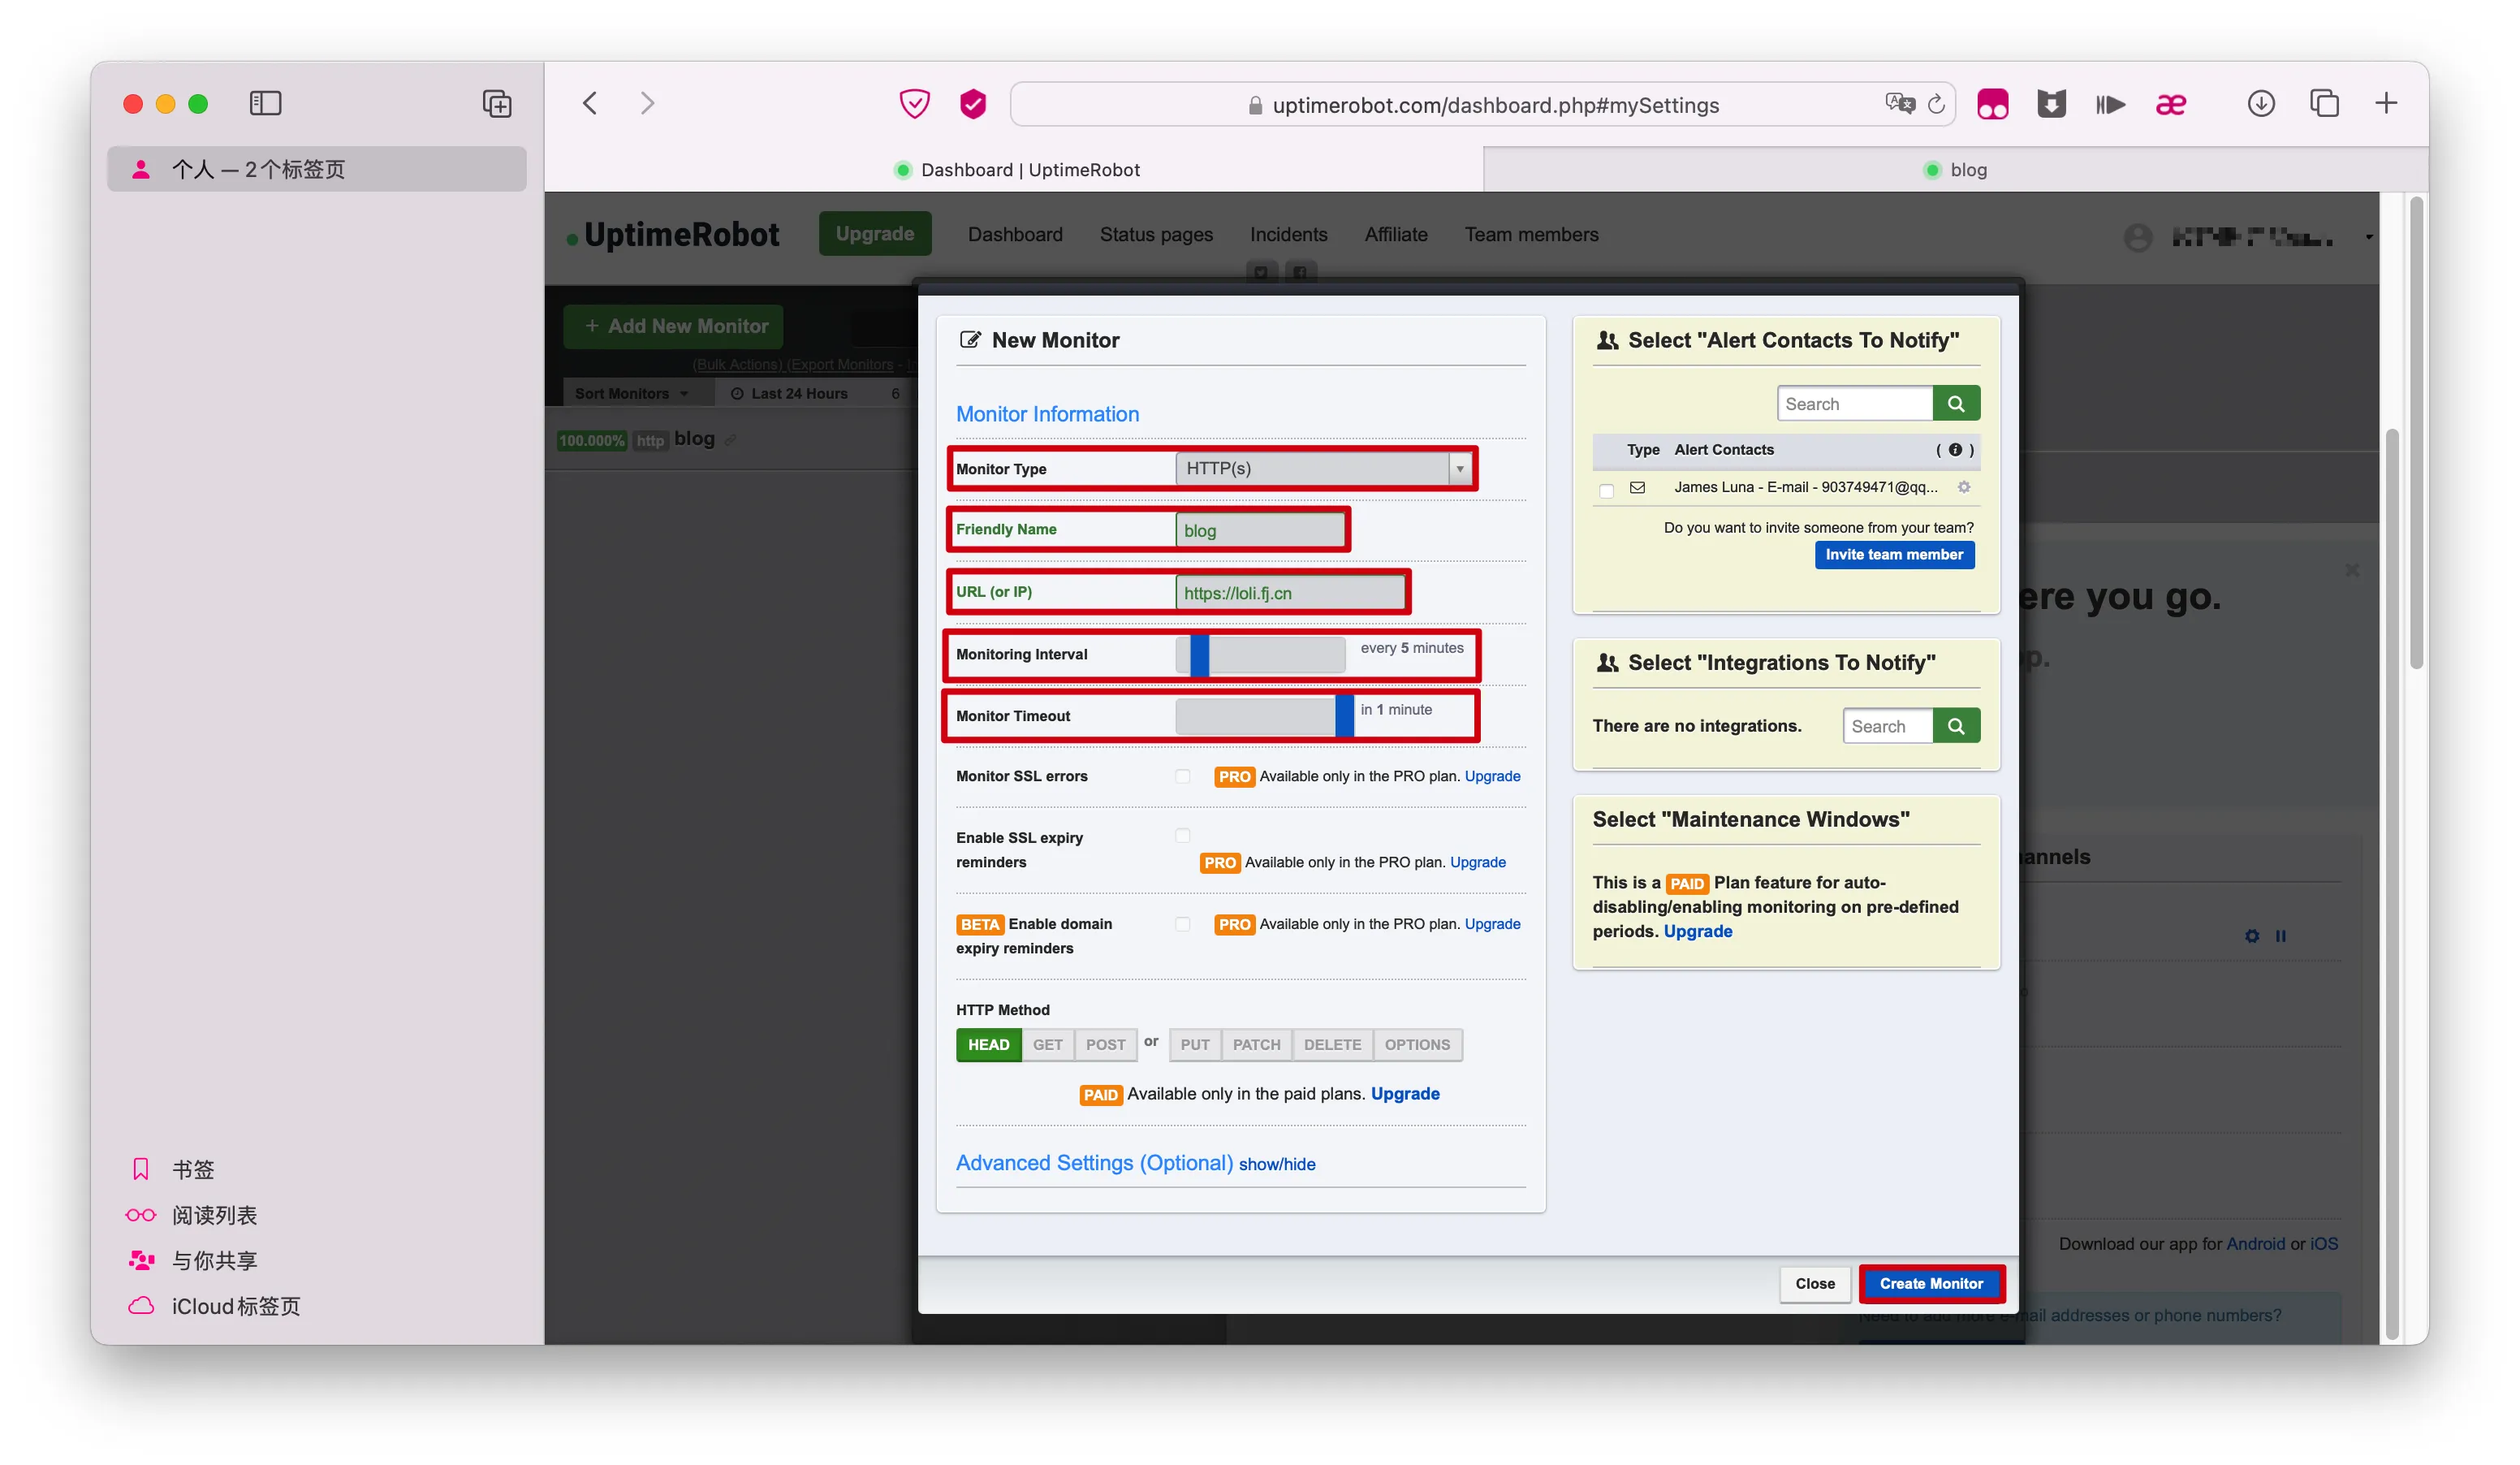This screenshot has height=1465, width=2520.
Task: Select the POST HTTP method
Action: [x=1105, y=1045]
